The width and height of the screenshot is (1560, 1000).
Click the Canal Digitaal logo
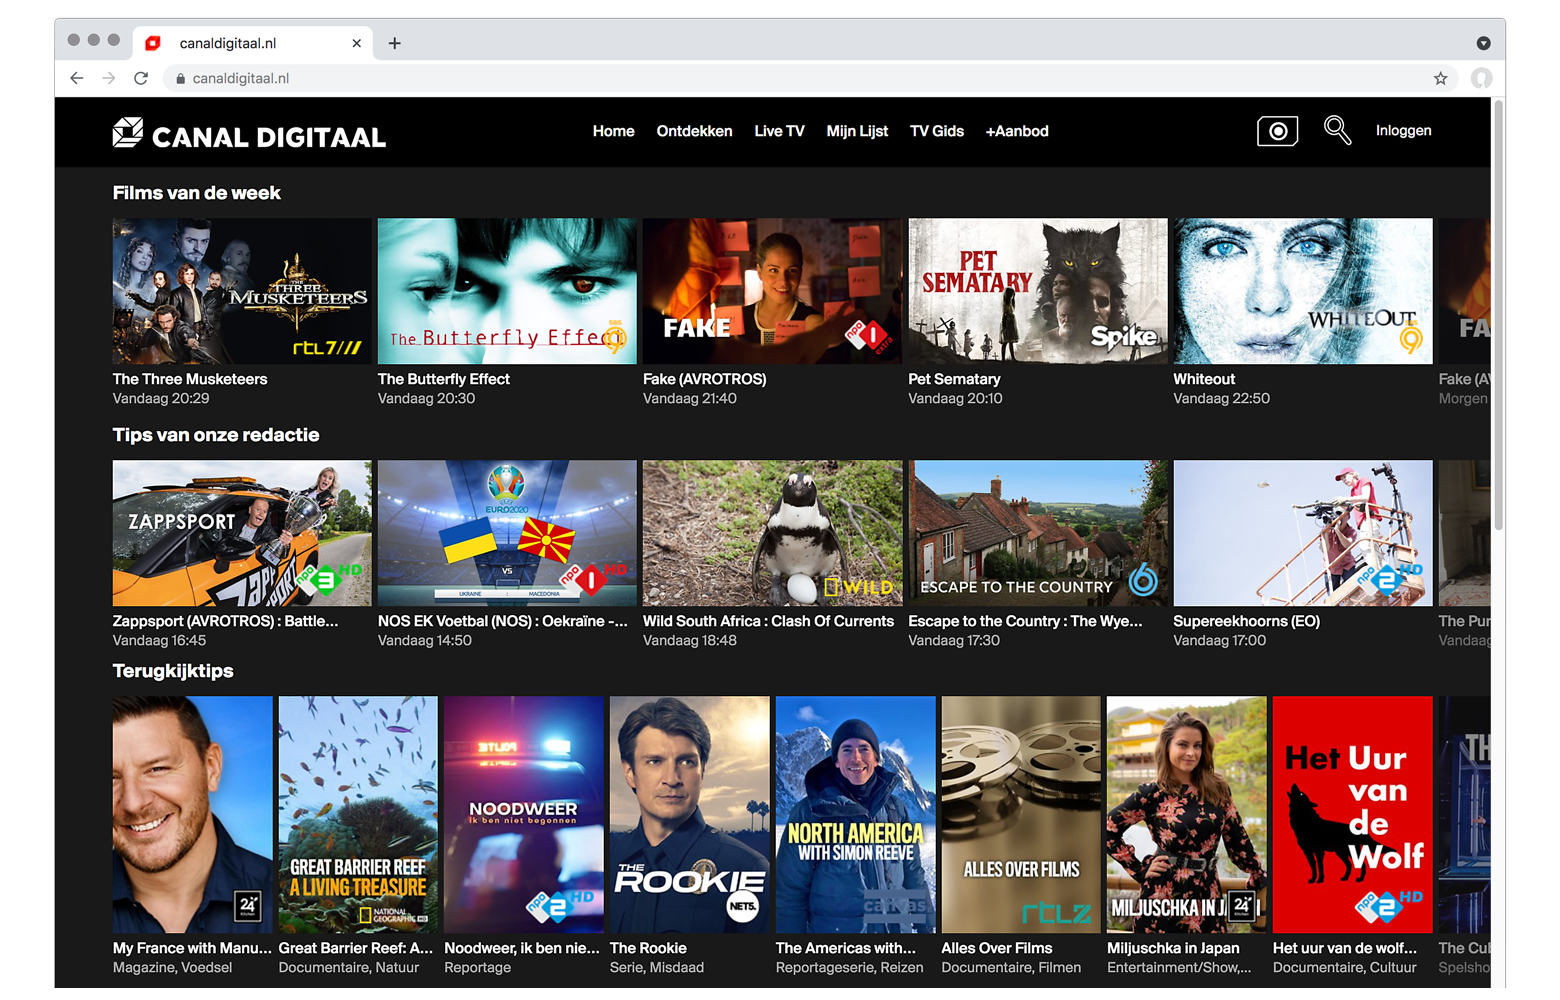pyautogui.click(x=249, y=134)
